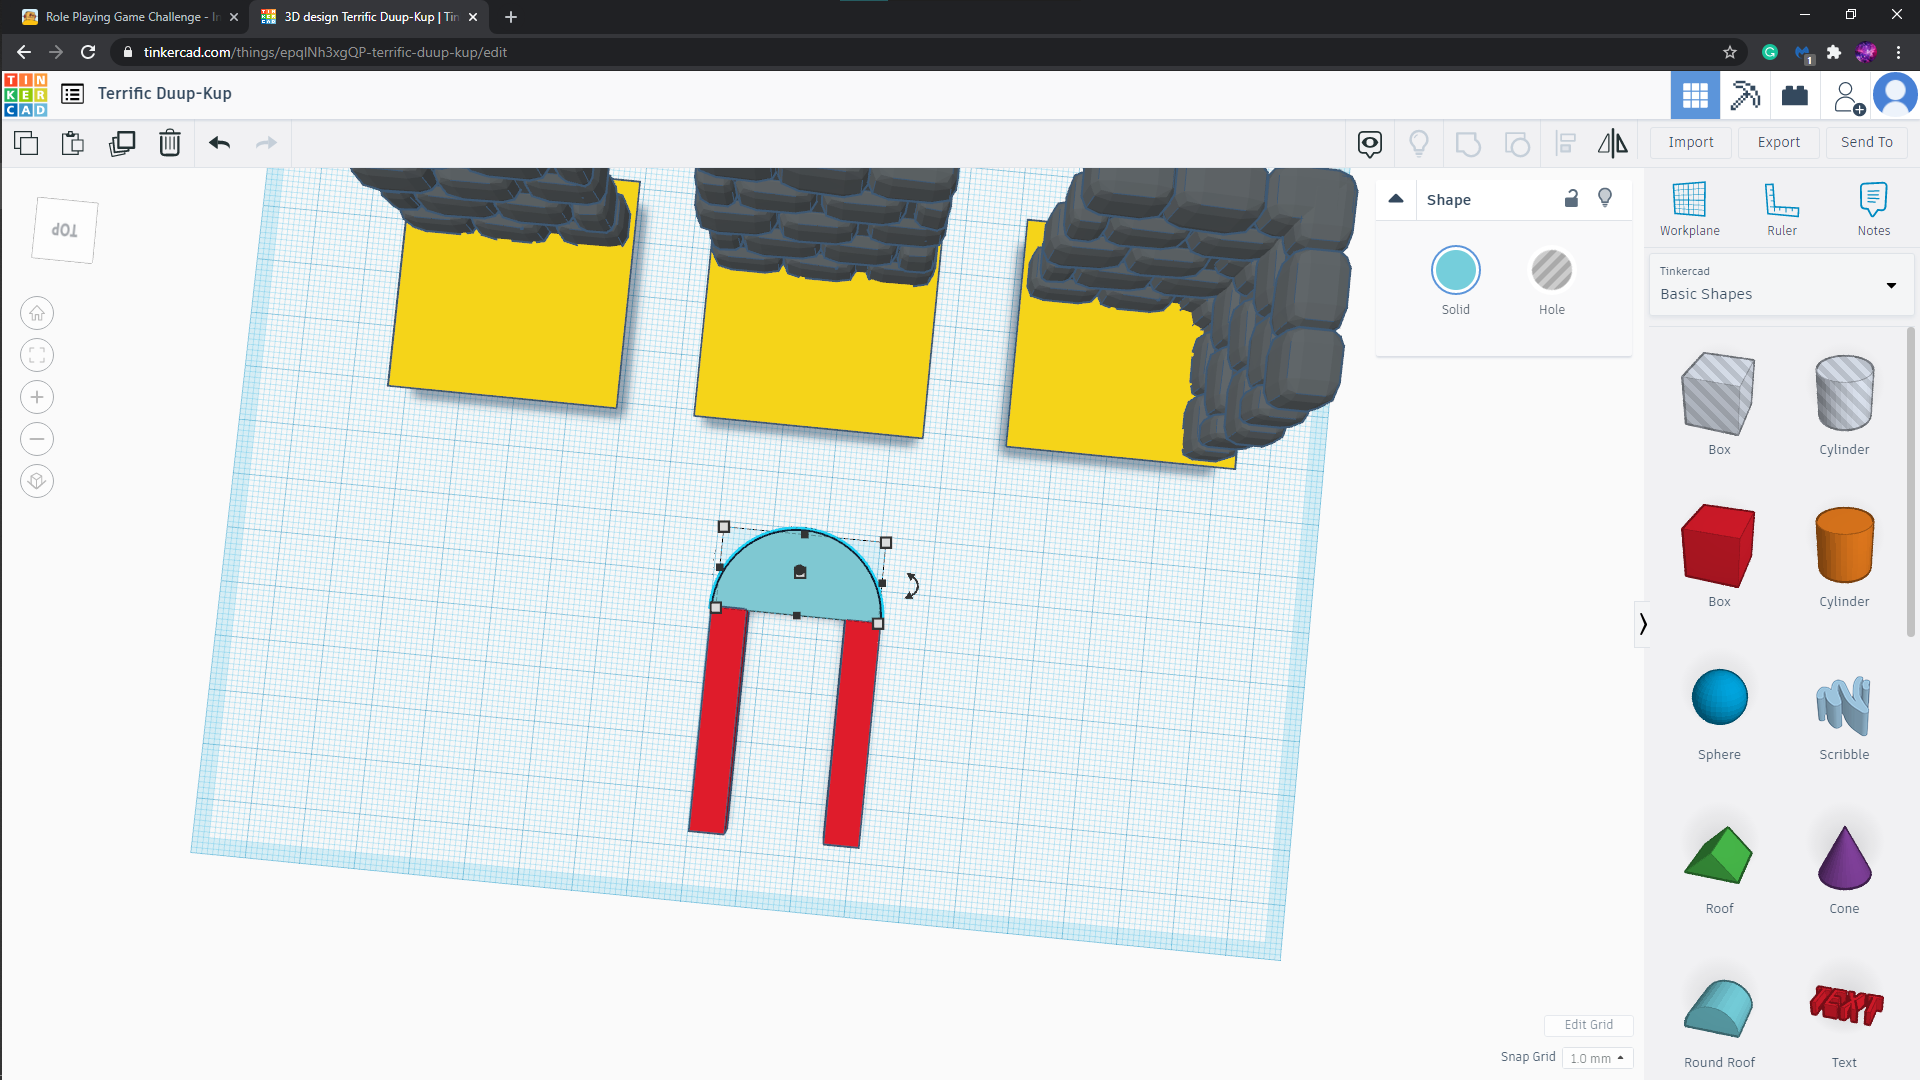
Task: Zoom out with the minus button
Action: pos(37,439)
